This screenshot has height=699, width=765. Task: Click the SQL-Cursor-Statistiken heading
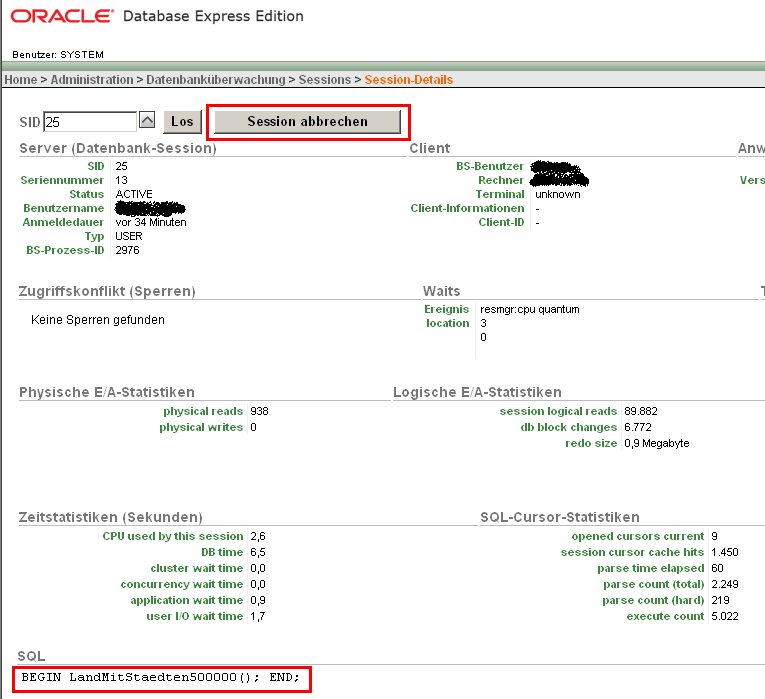point(560,517)
